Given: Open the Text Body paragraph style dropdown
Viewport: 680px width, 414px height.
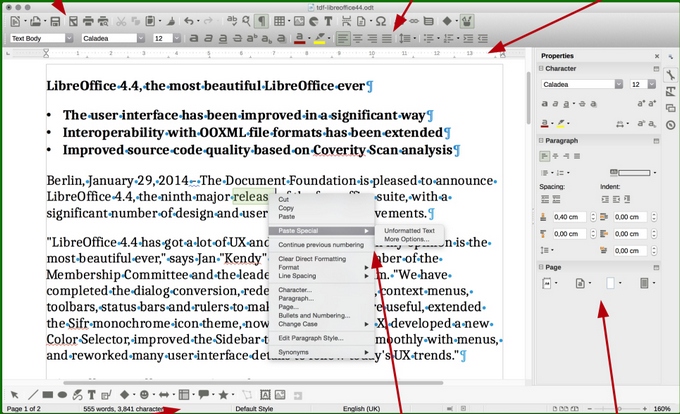Looking at the screenshot, I should [69, 39].
